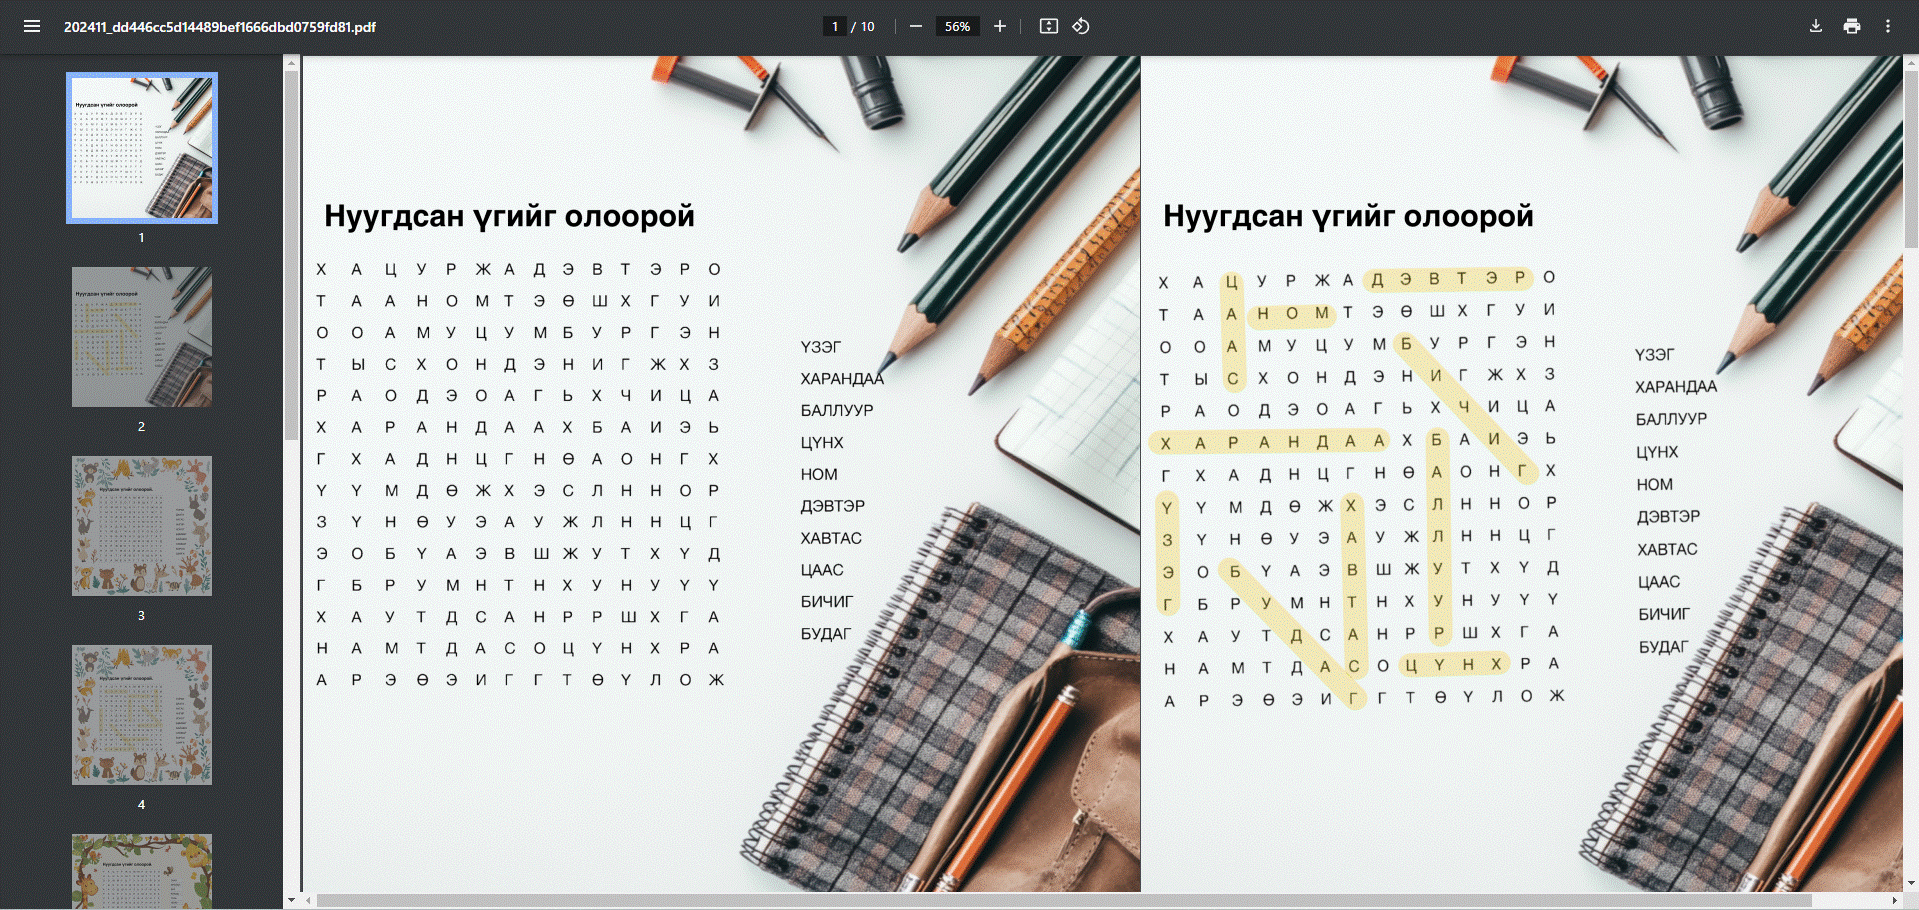This screenshot has height=910, width=1919.
Task: Click the highlighted ЦҮНХ in answer grid
Action: pos(1454,664)
